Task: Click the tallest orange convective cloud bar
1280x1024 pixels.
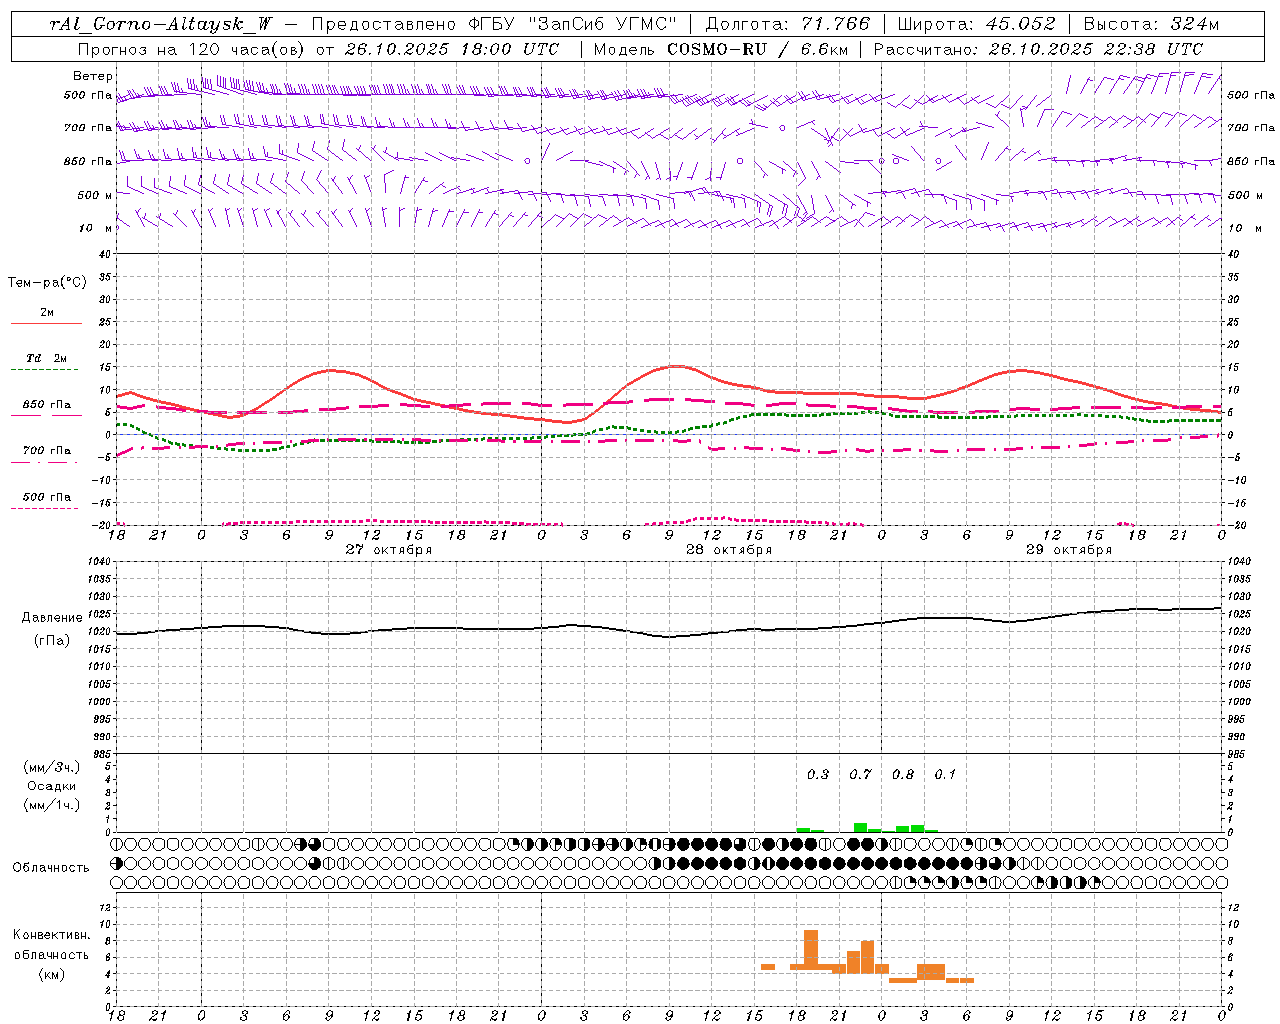Action: (811, 949)
